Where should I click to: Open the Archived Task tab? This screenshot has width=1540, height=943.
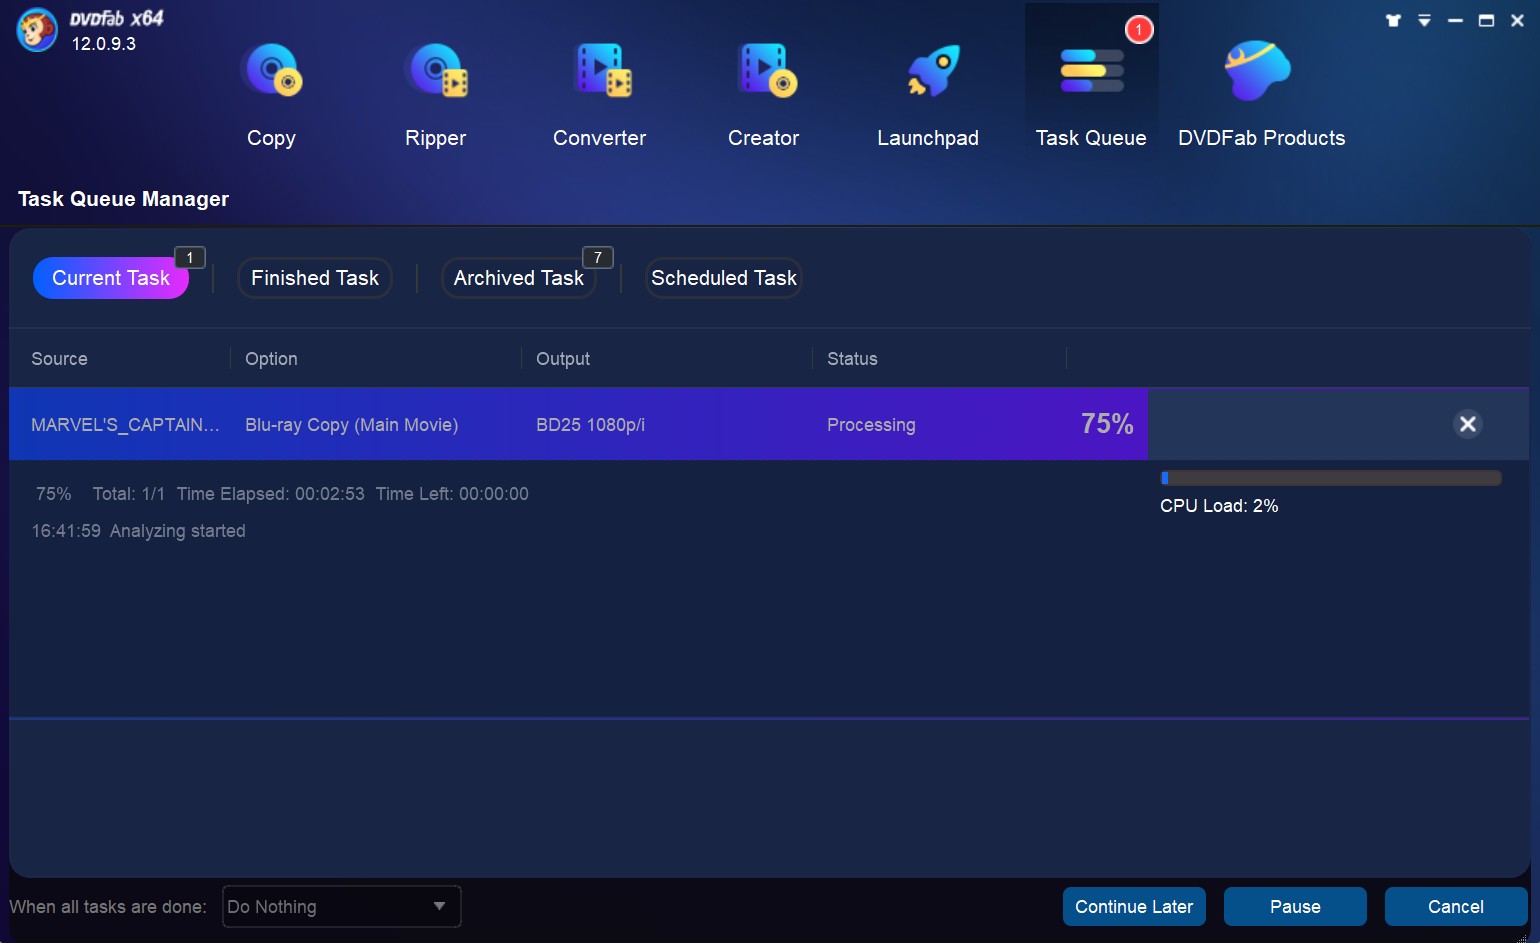[x=518, y=278]
